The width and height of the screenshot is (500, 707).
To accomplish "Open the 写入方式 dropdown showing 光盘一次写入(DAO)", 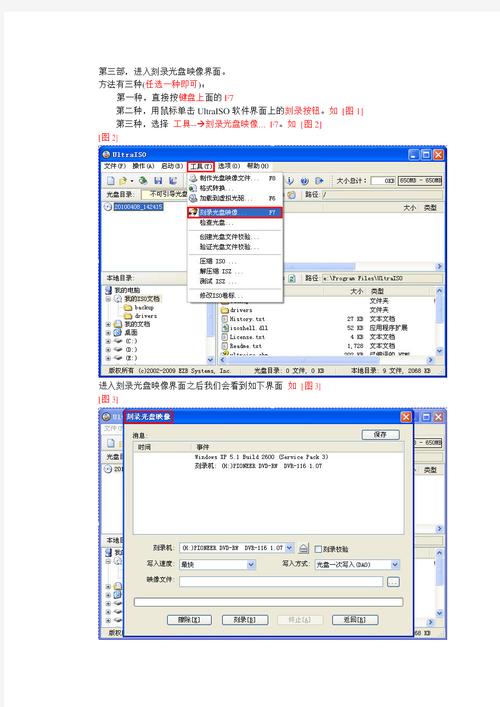I will coord(395,565).
